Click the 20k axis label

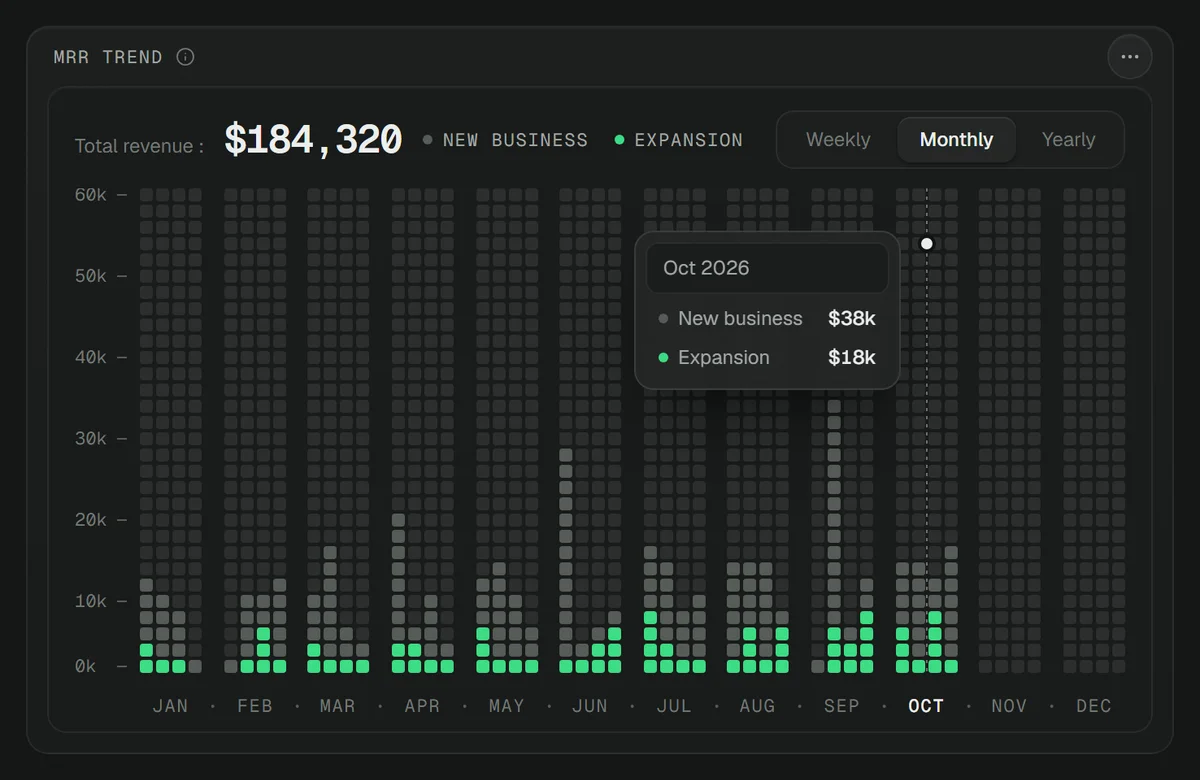(x=91, y=520)
